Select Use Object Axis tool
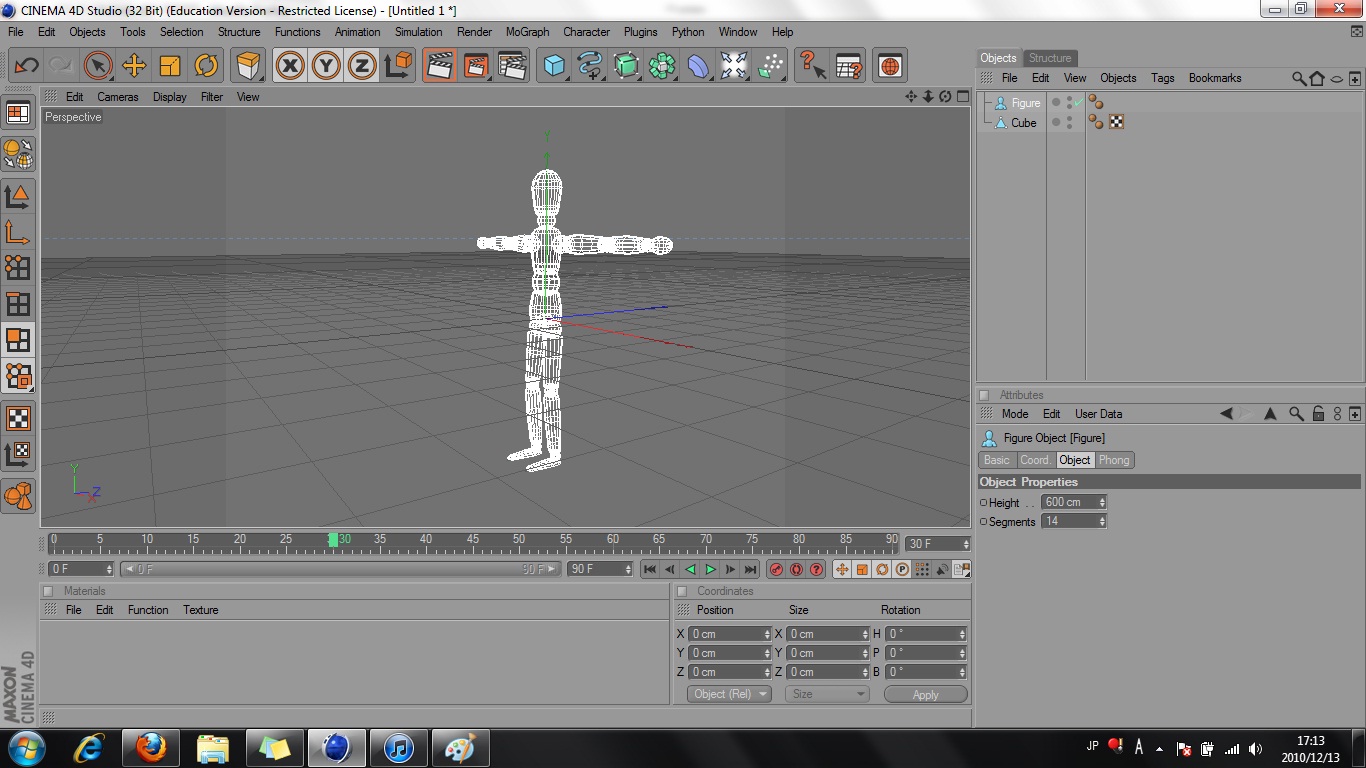The height and width of the screenshot is (768, 1366). (18, 232)
